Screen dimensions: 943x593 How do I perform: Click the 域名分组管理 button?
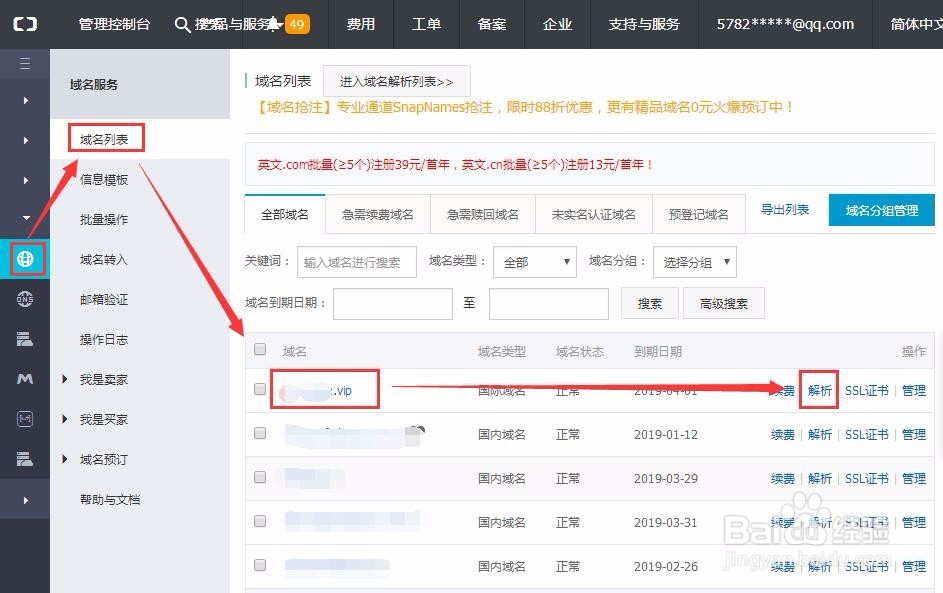881,211
